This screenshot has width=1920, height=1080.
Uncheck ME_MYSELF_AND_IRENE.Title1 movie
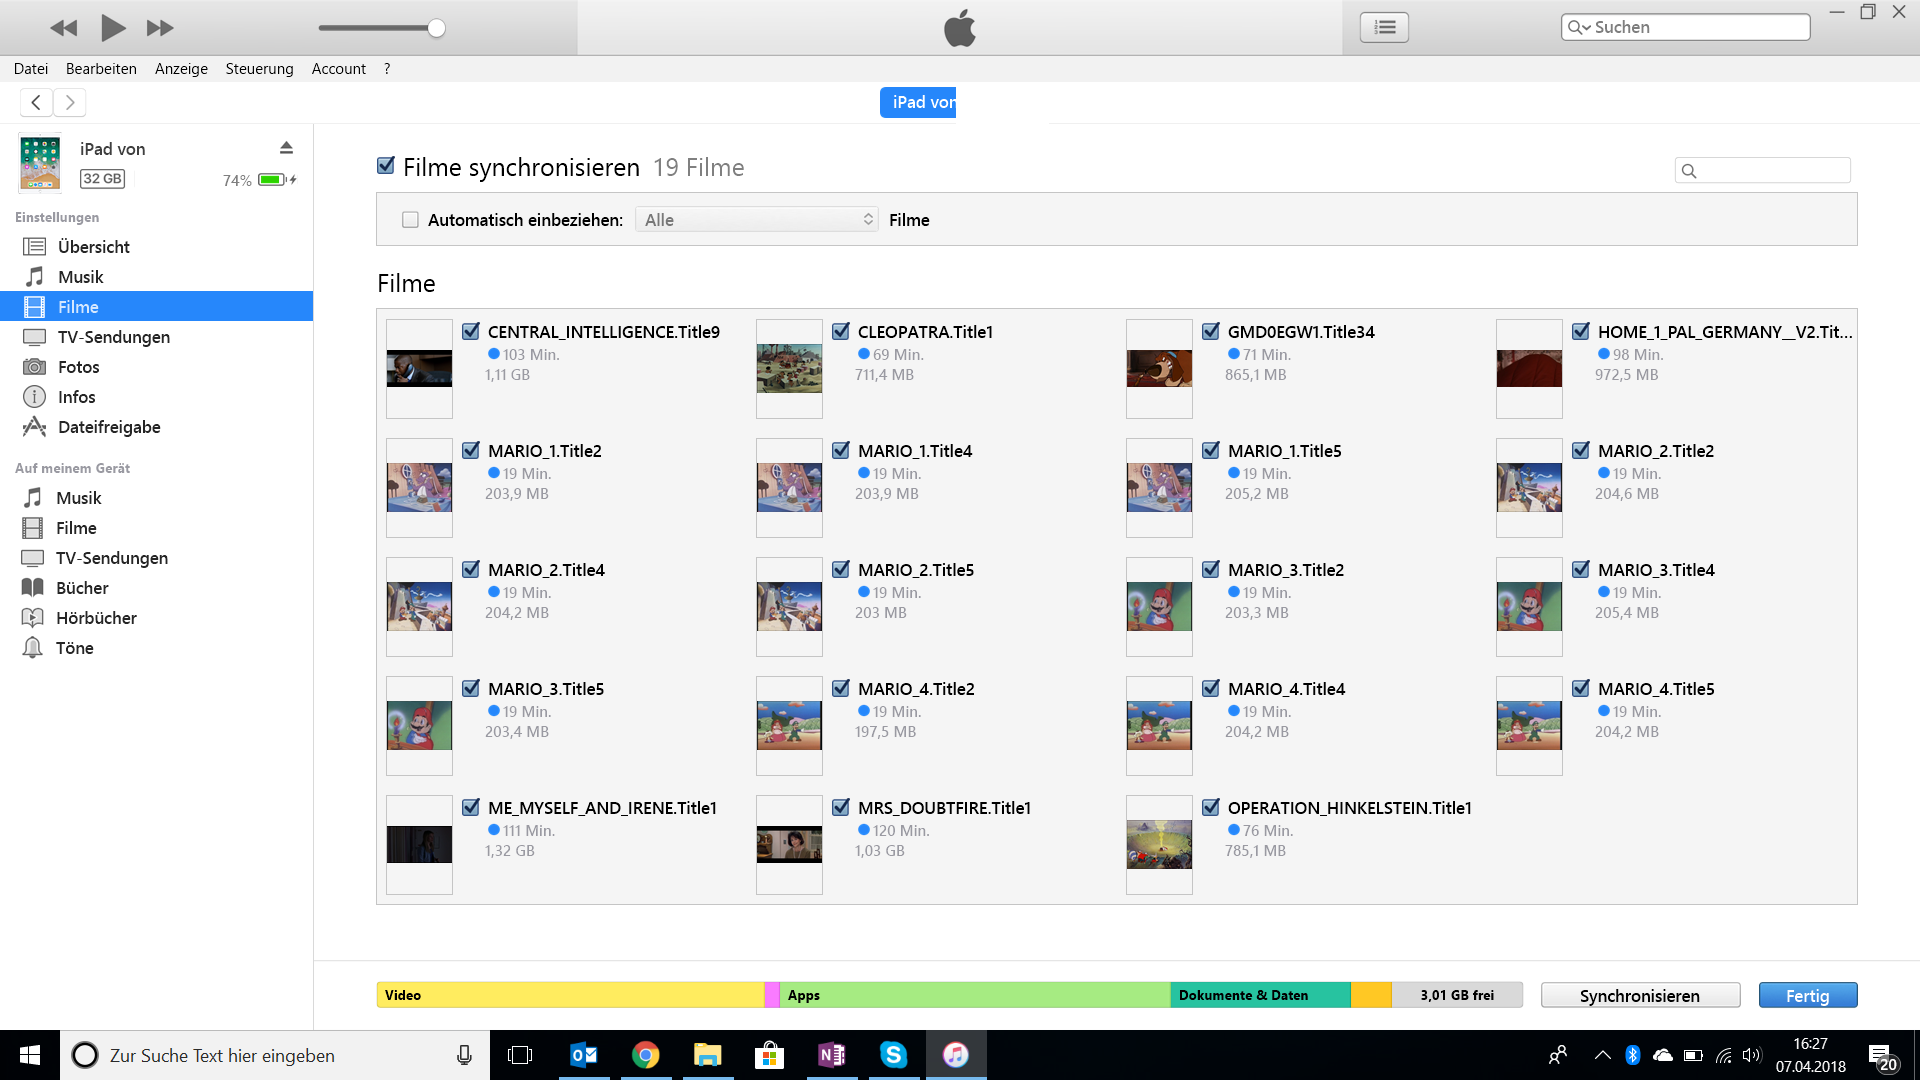(x=471, y=807)
